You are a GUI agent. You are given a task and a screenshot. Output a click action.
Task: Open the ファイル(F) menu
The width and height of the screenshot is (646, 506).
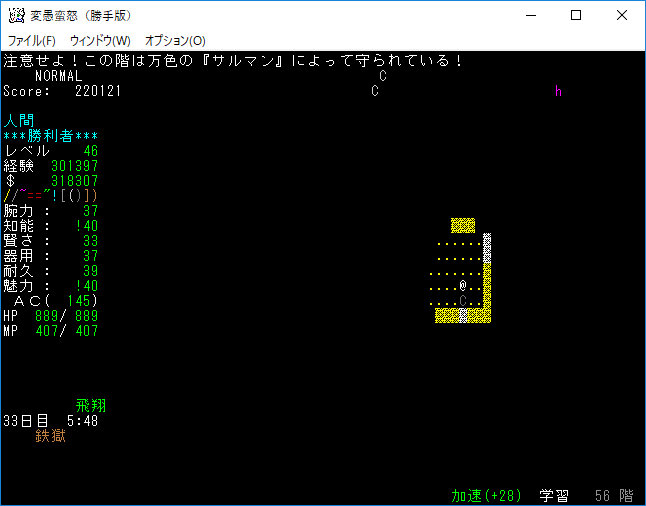[32, 40]
